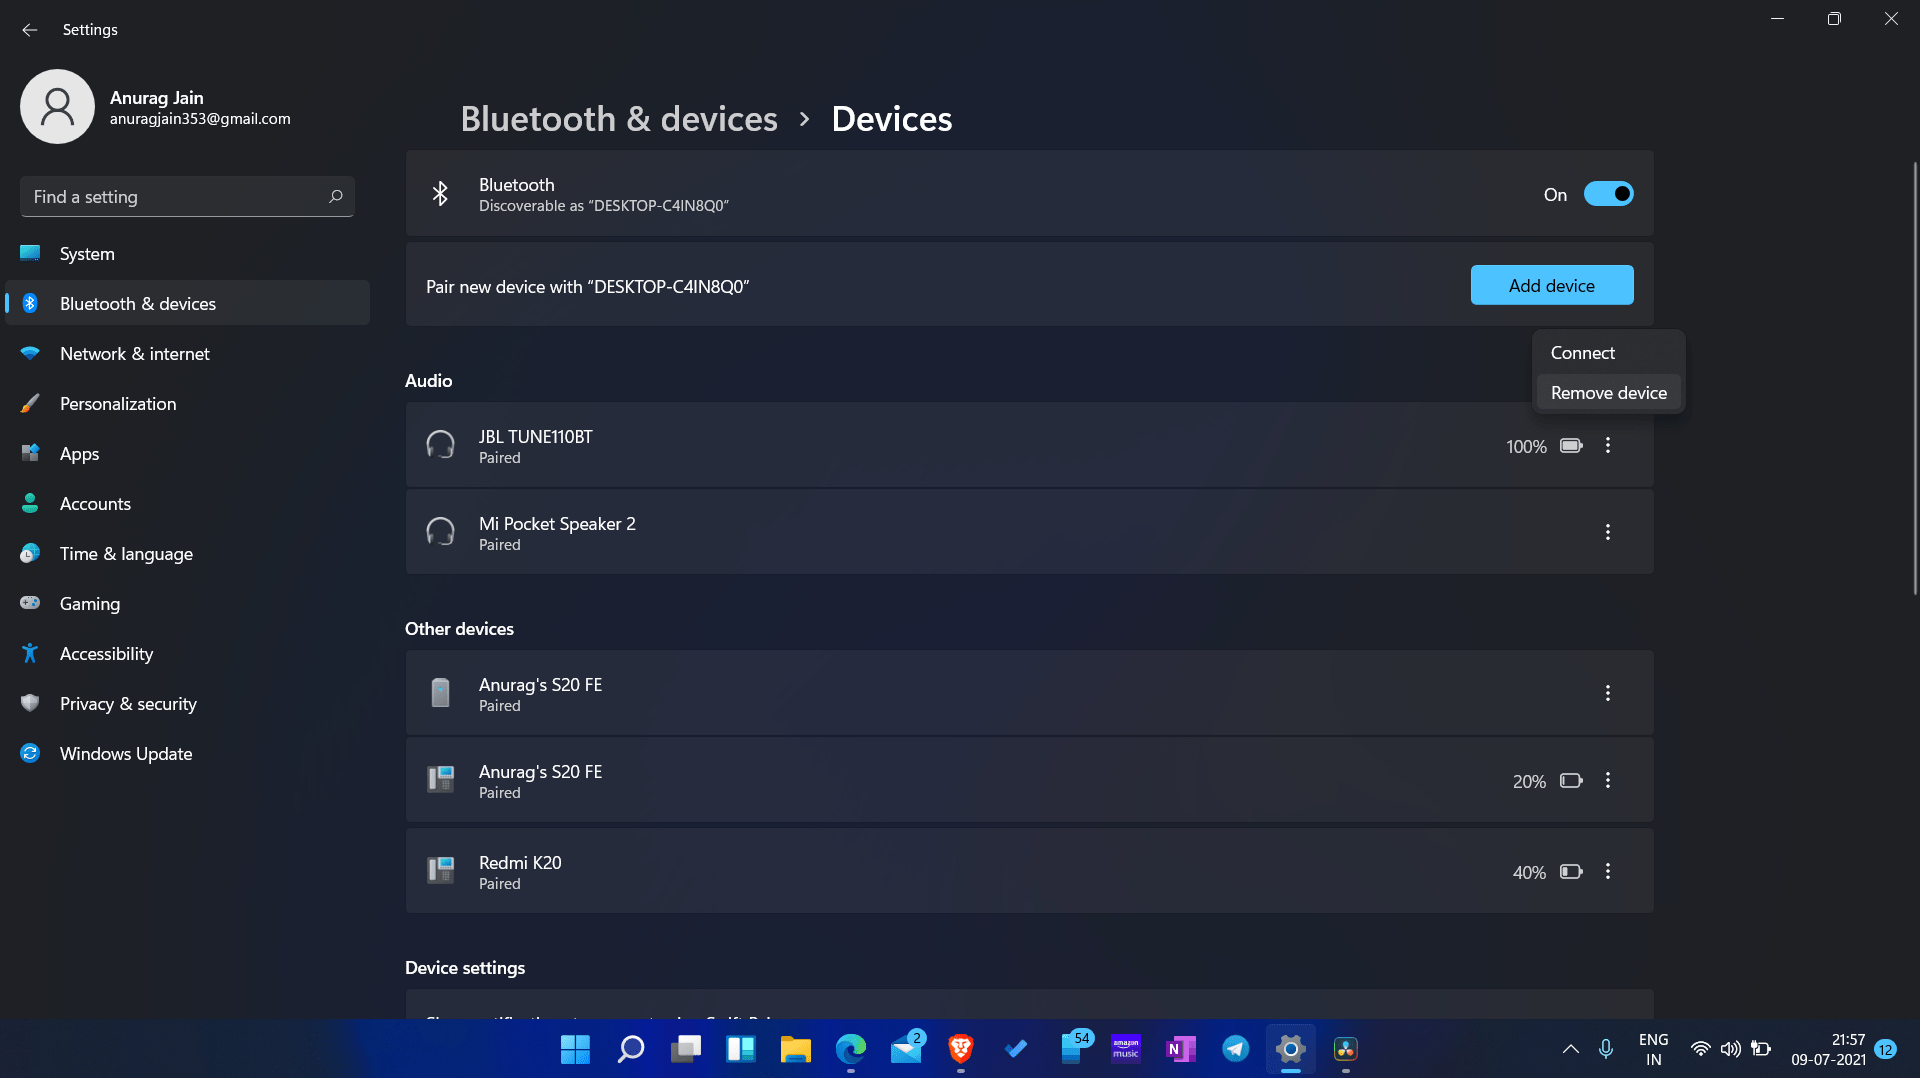
Task: Click the Add device button
Action: pos(1551,286)
